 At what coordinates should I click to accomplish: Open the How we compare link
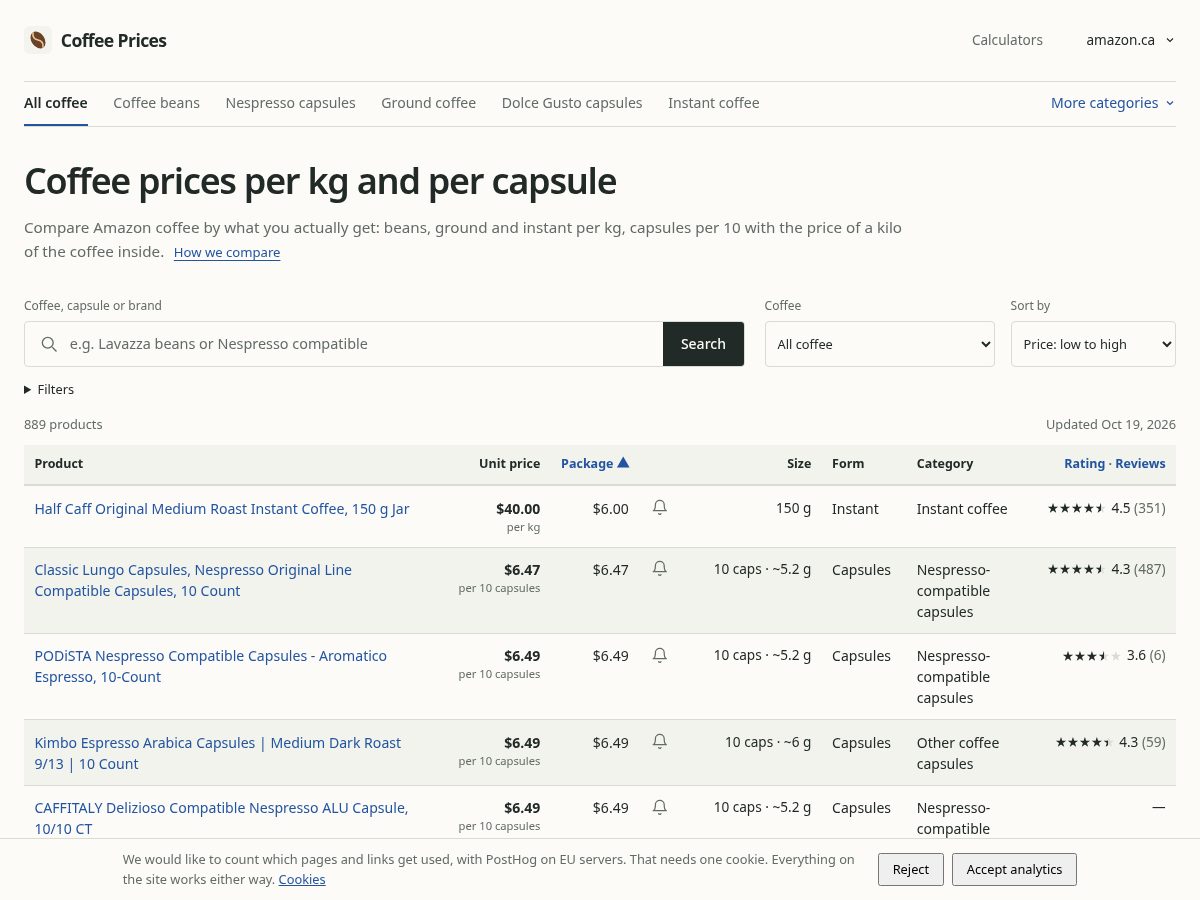pyautogui.click(x=227, y=253)
